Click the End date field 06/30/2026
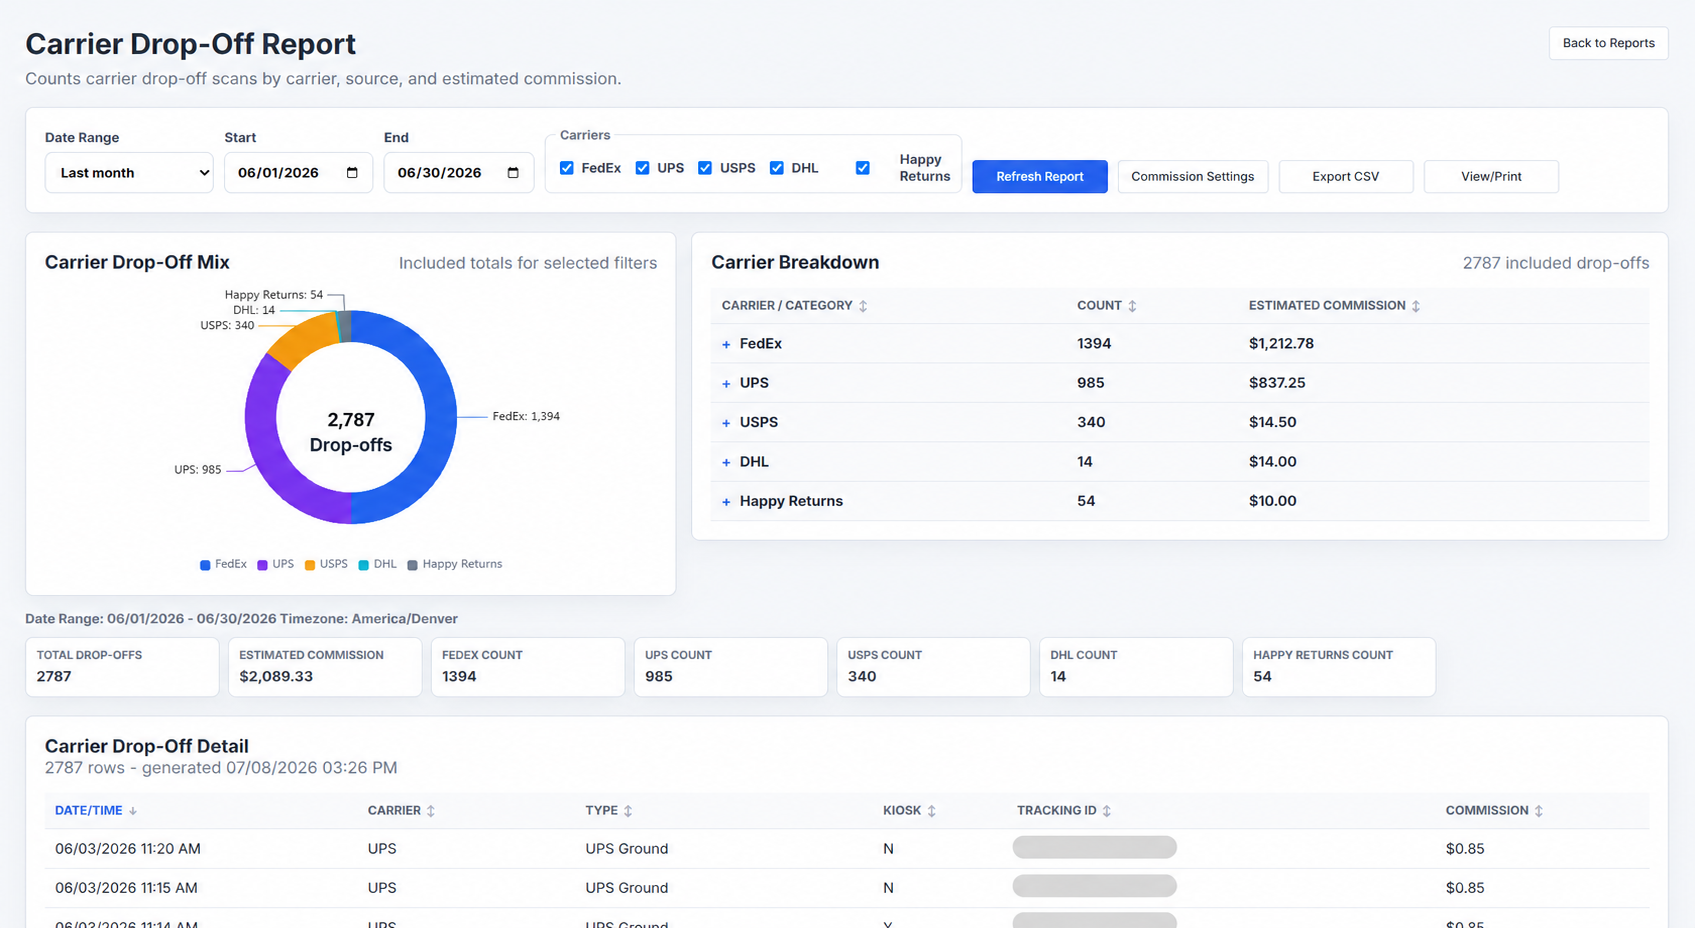Screen dimensions: 1695x928 point(458,173)
